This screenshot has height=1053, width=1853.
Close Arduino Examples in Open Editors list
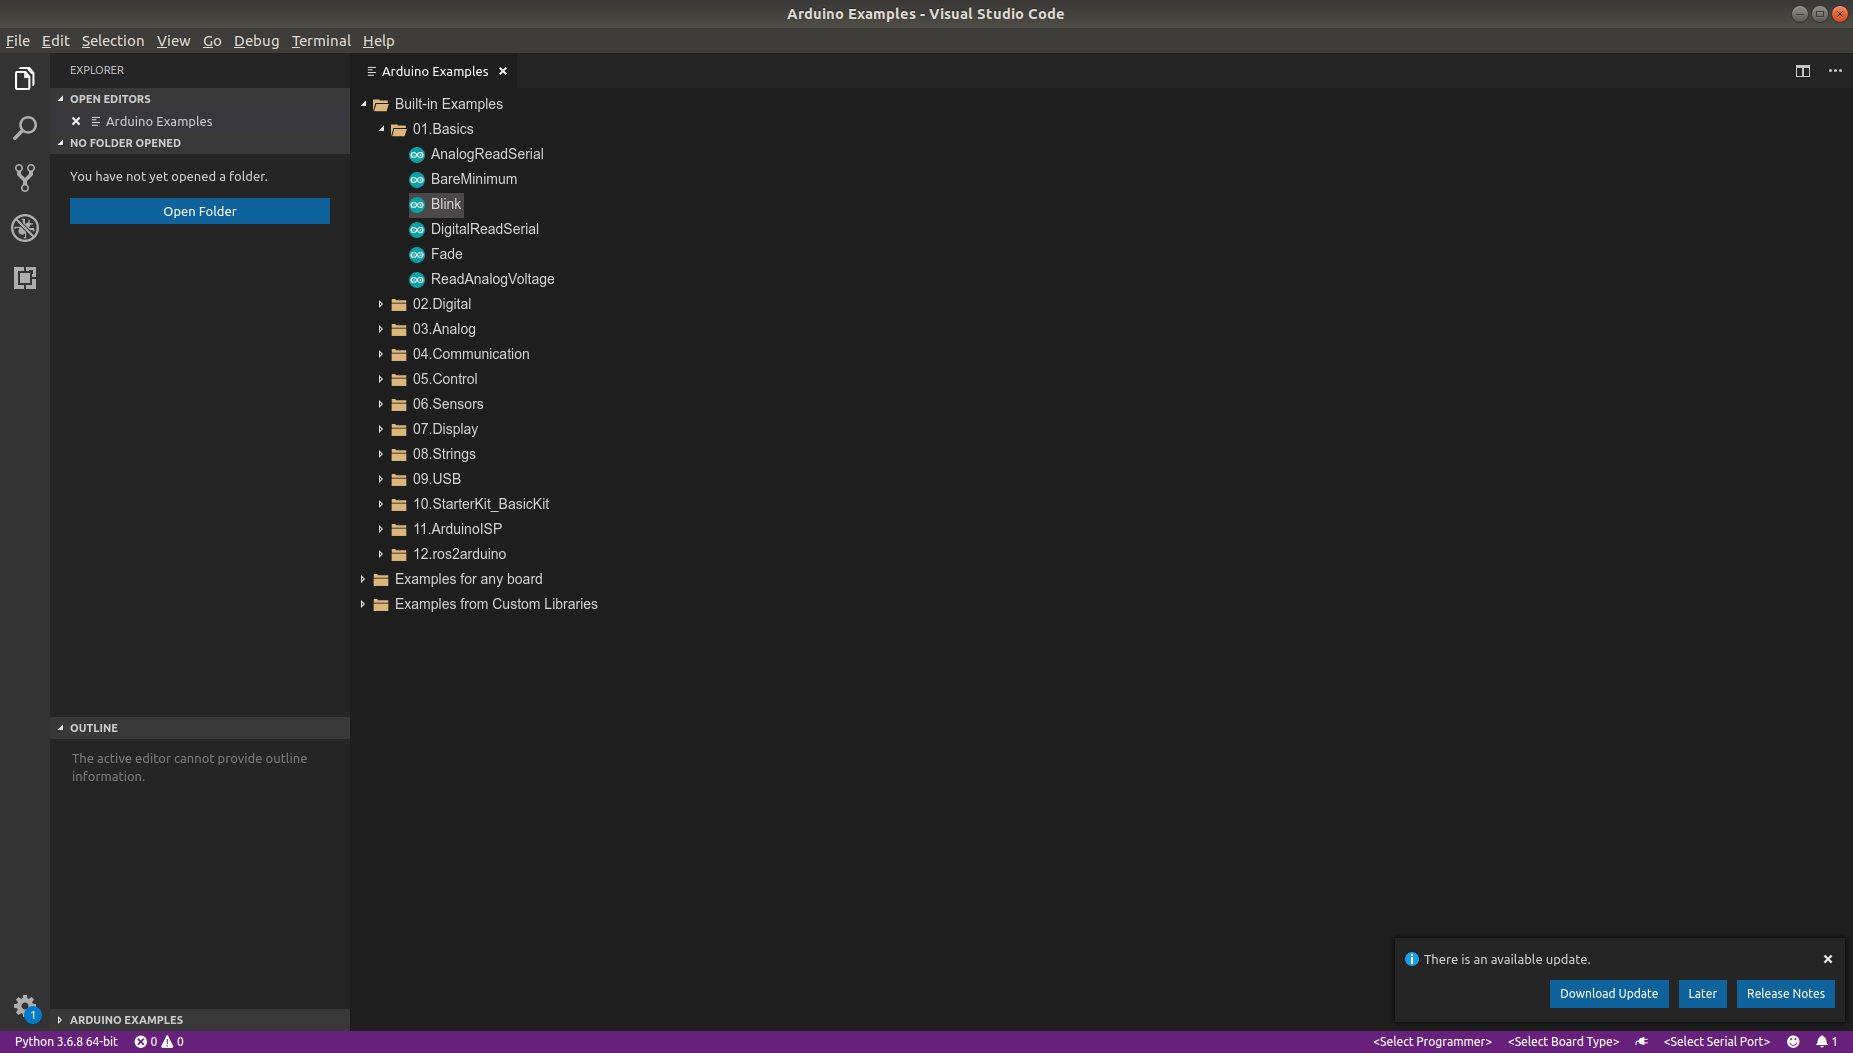(76, 121)
